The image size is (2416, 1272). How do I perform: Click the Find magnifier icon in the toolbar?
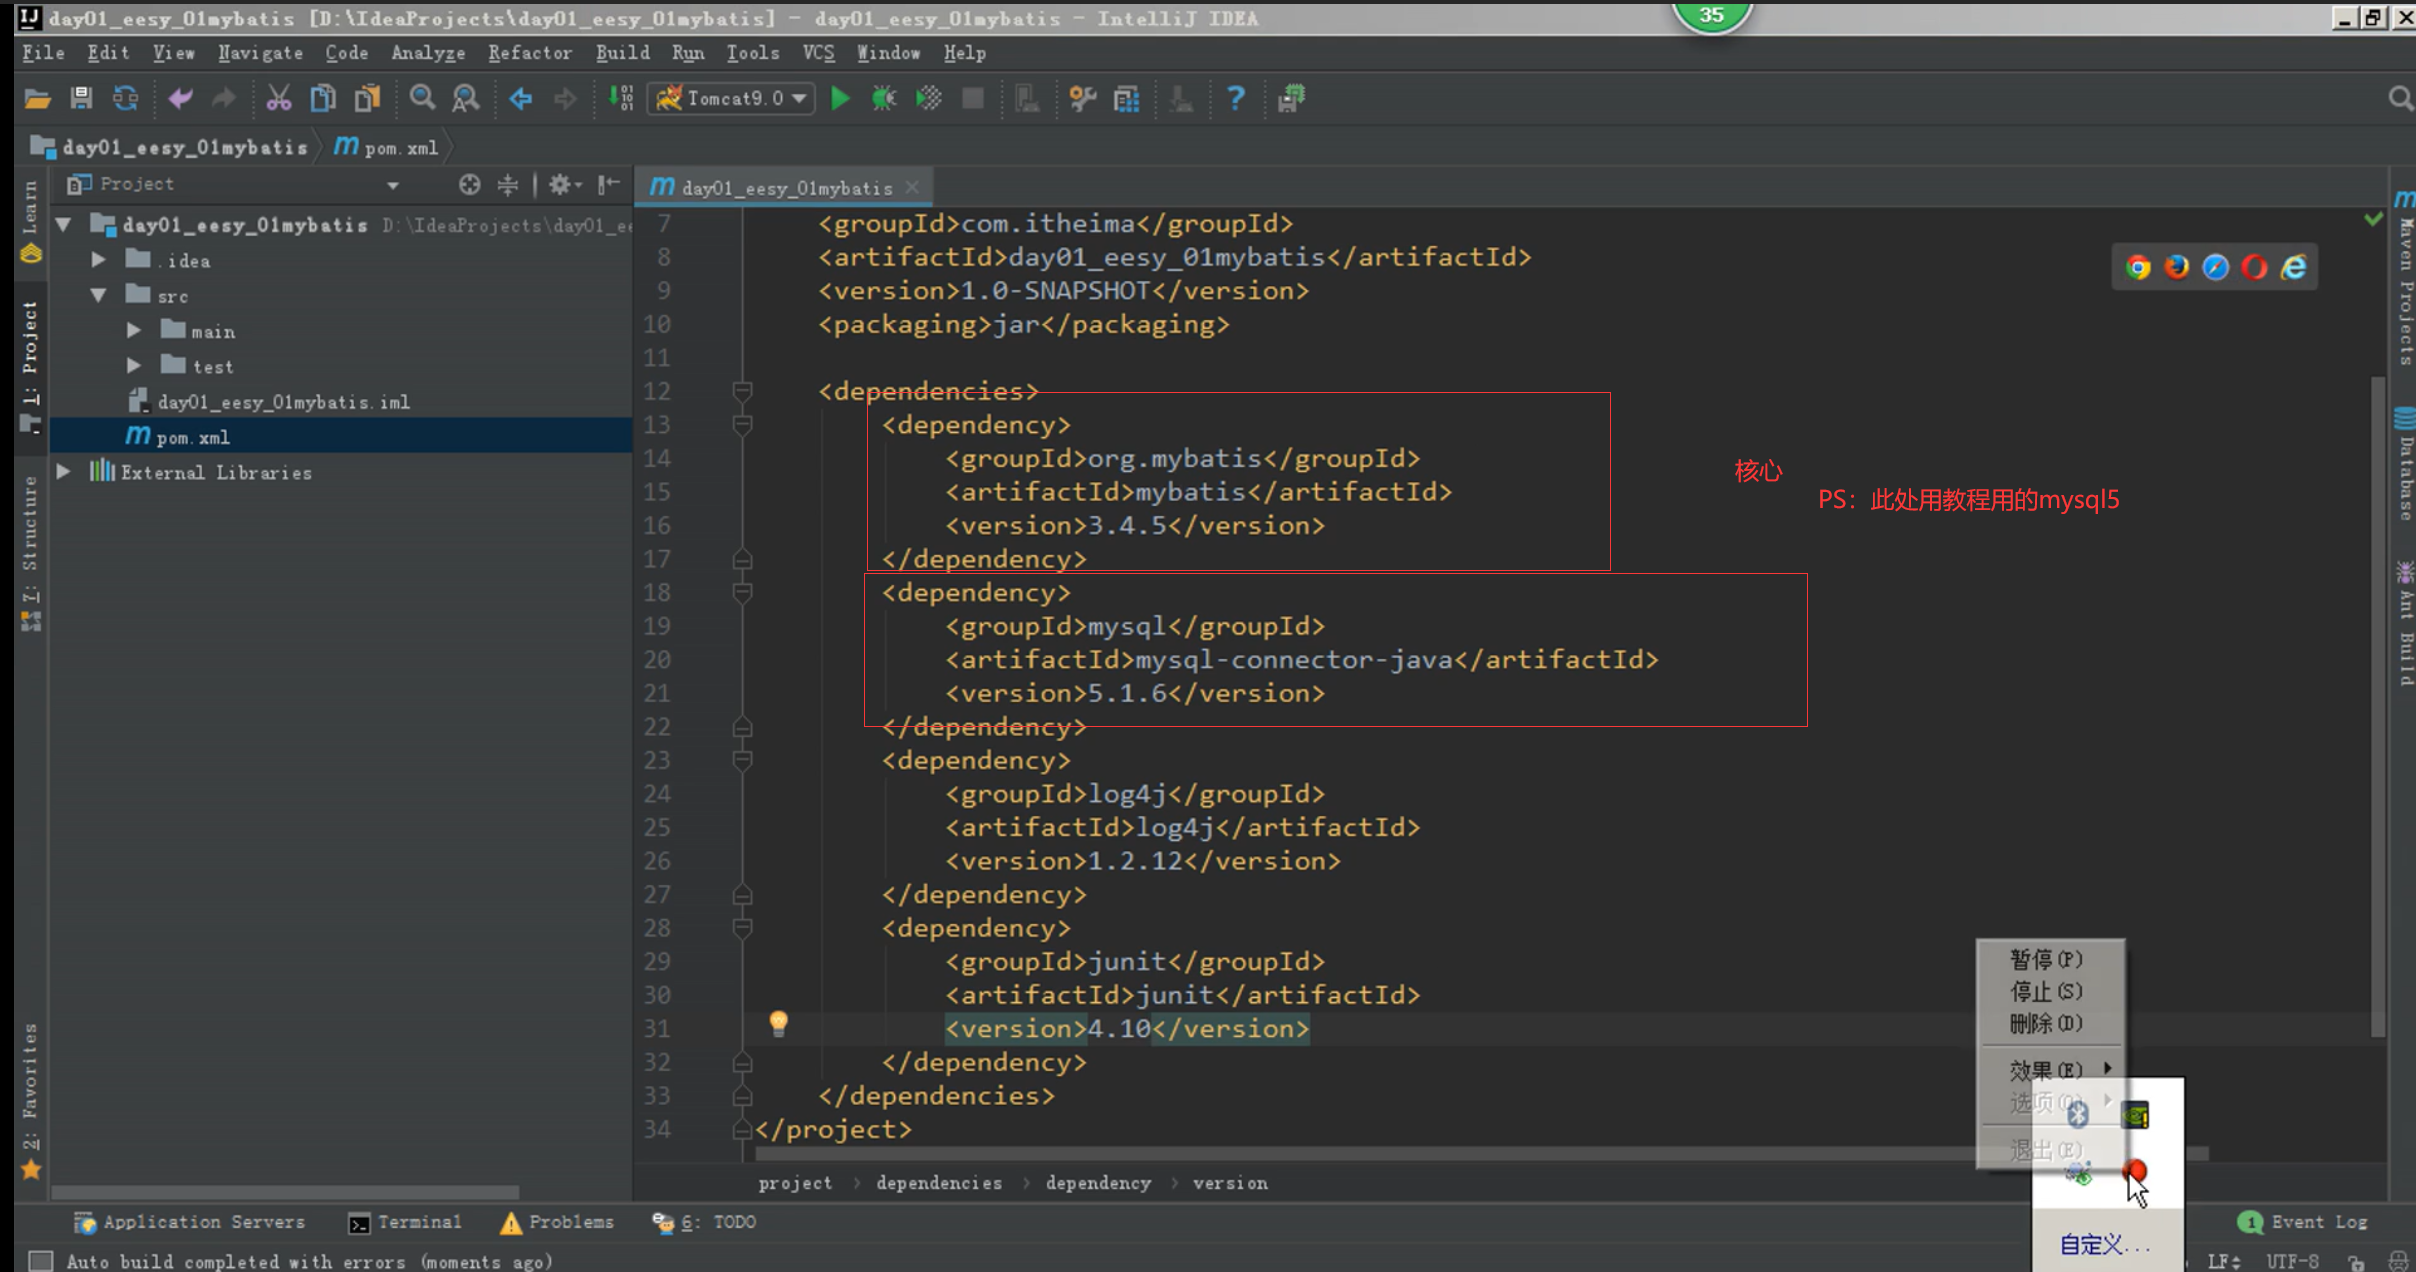(x=422, y=98)
